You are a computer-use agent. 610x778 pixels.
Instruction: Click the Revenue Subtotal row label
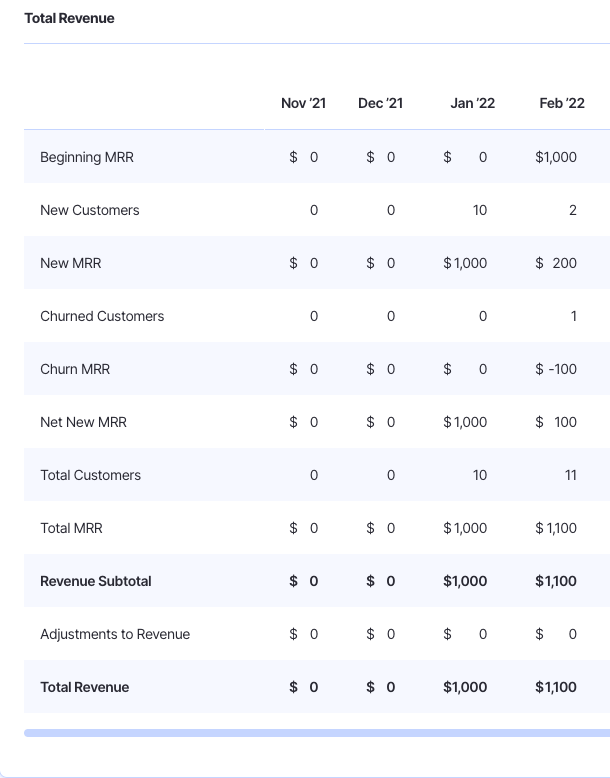point(95,581)
